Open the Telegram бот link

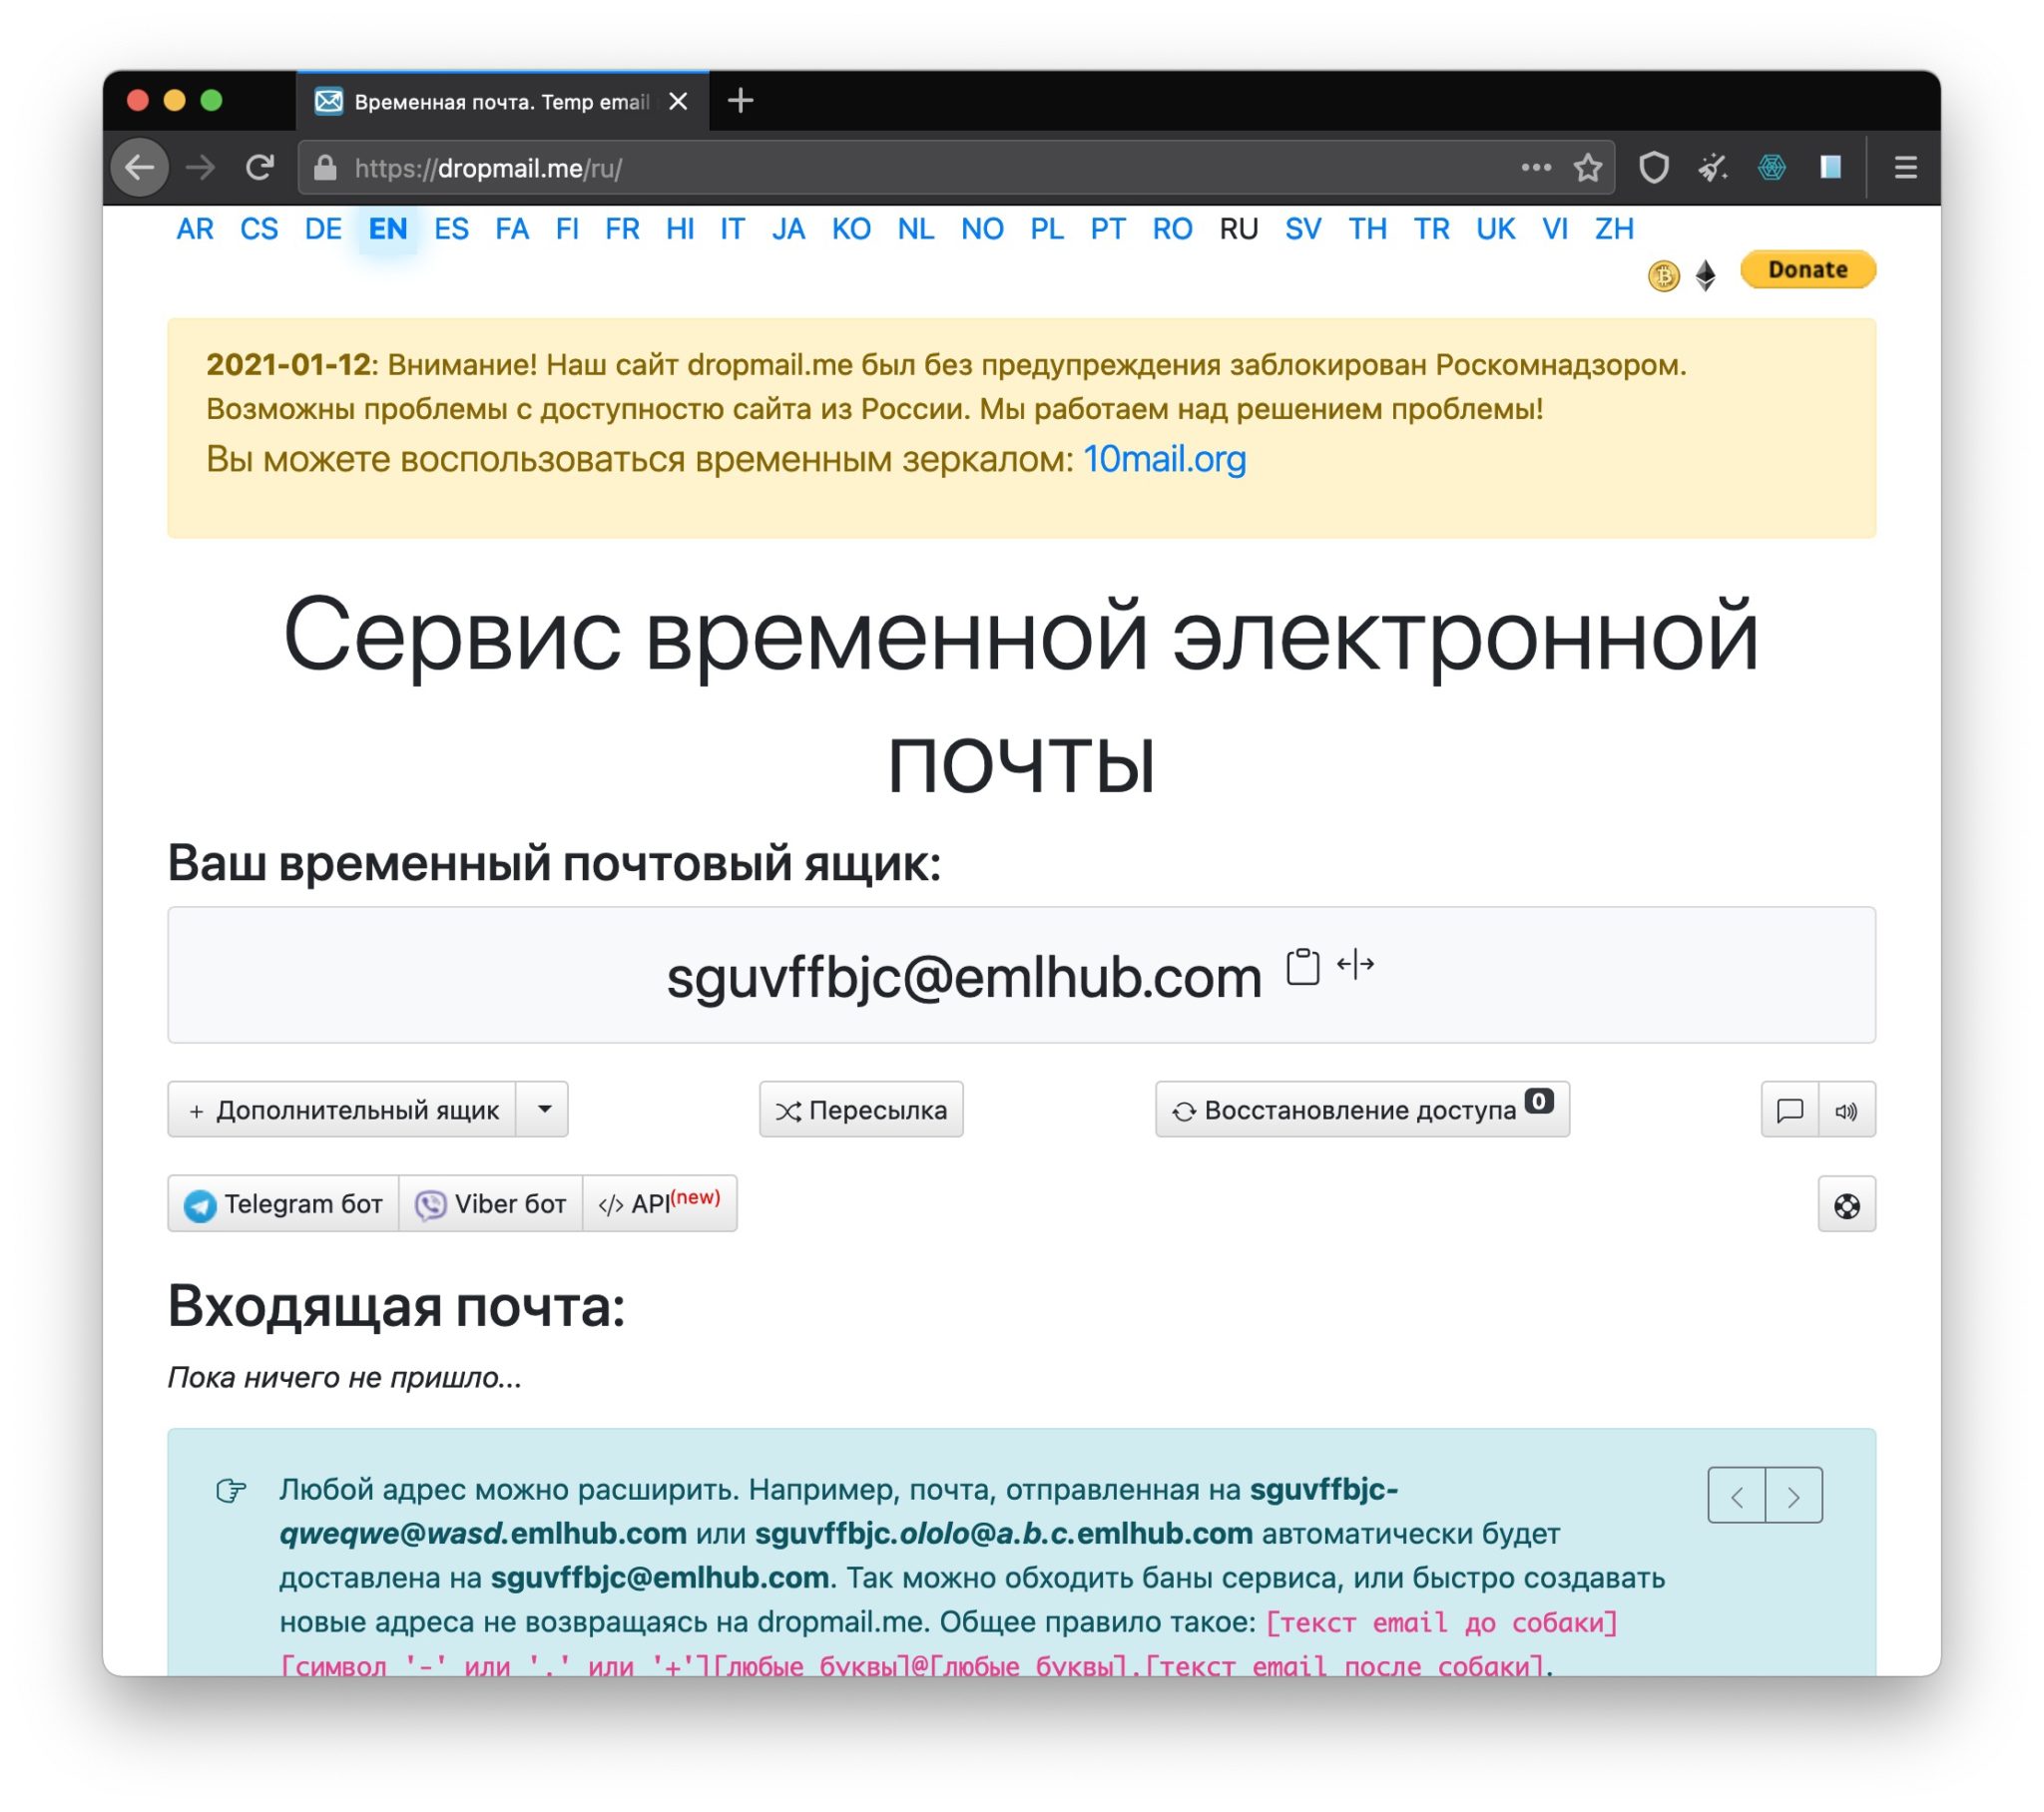point(284,1204)
